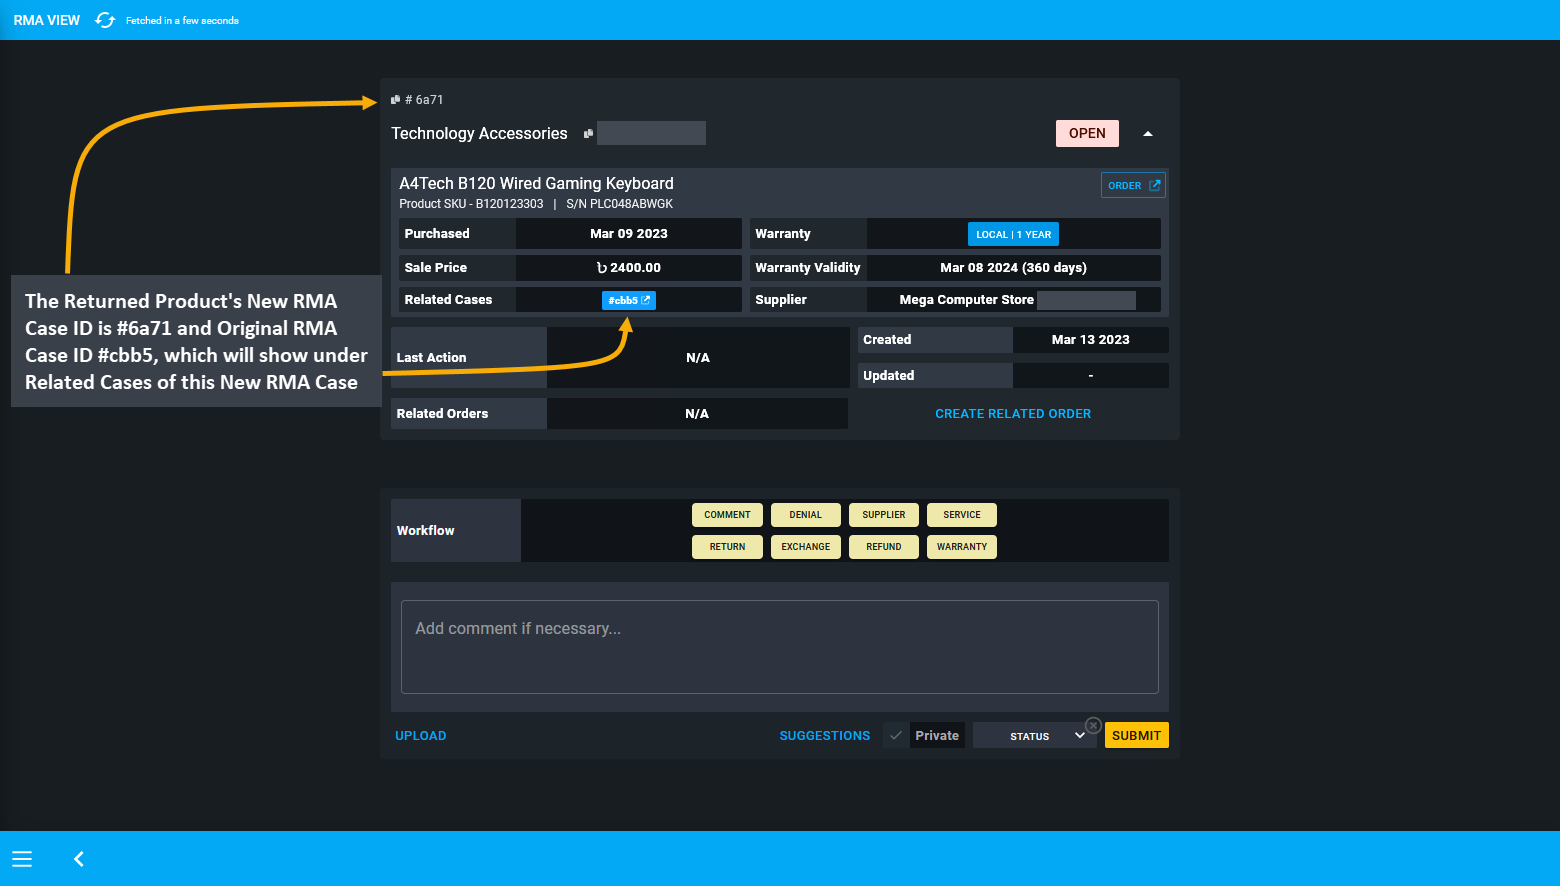Select the WARRANTY workflow action
The height and width of the screenshot is (886, 1560).
pyautogui.click(x=962, y=547)
